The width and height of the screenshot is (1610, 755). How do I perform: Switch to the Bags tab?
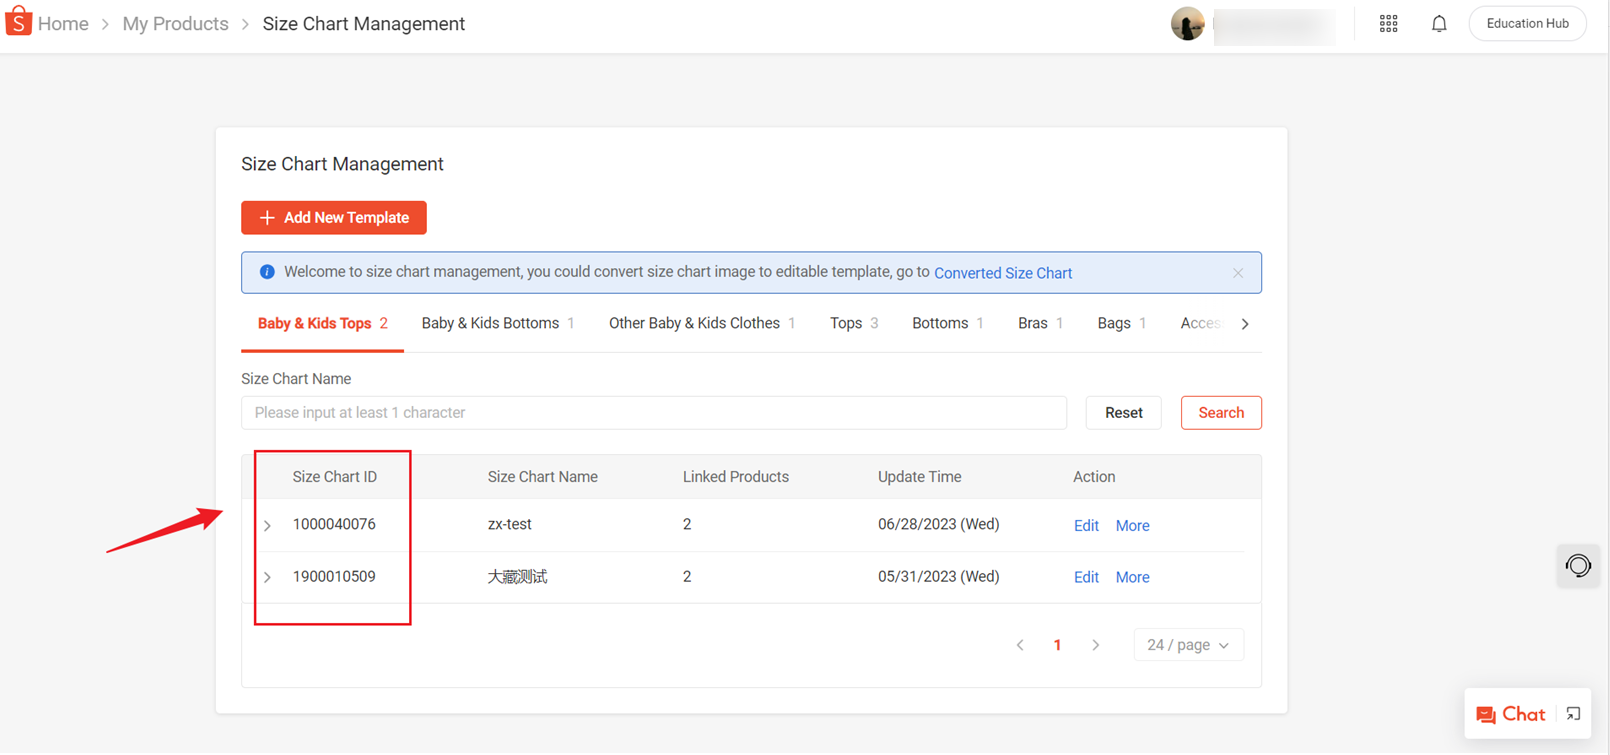point(1121,323)
